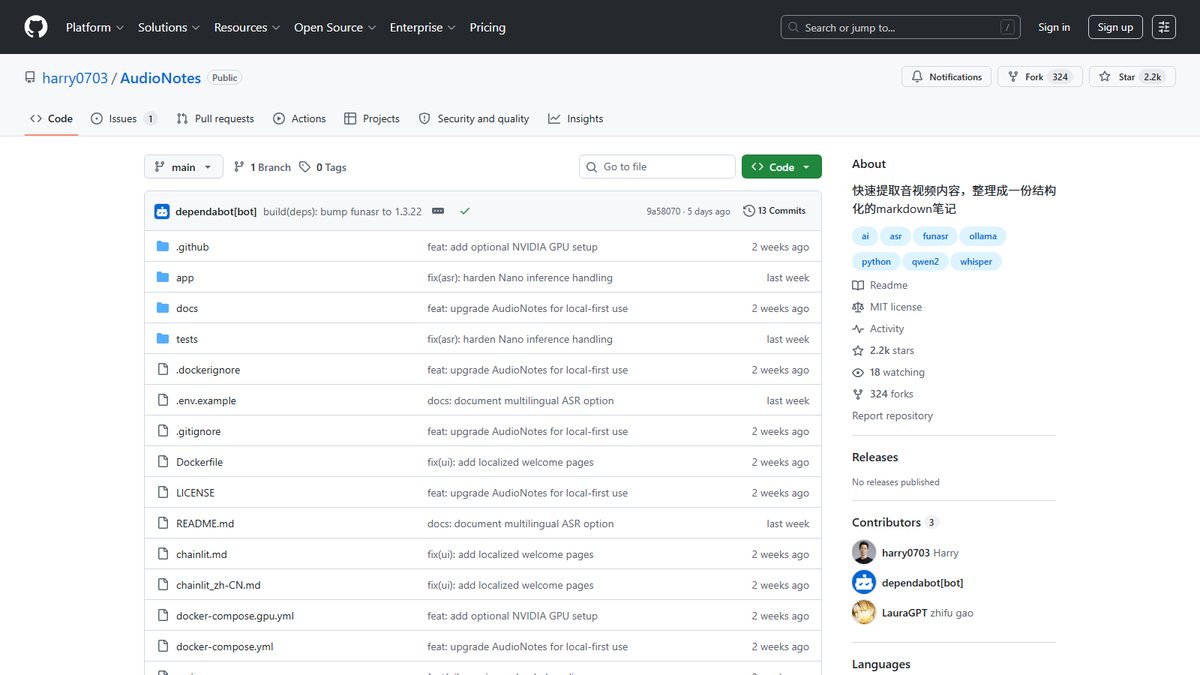Viewport: 1200px width, 675px height.
Task: Open the Platform dropdown menu
Action: pyautogui.click(x=95, y=27)
